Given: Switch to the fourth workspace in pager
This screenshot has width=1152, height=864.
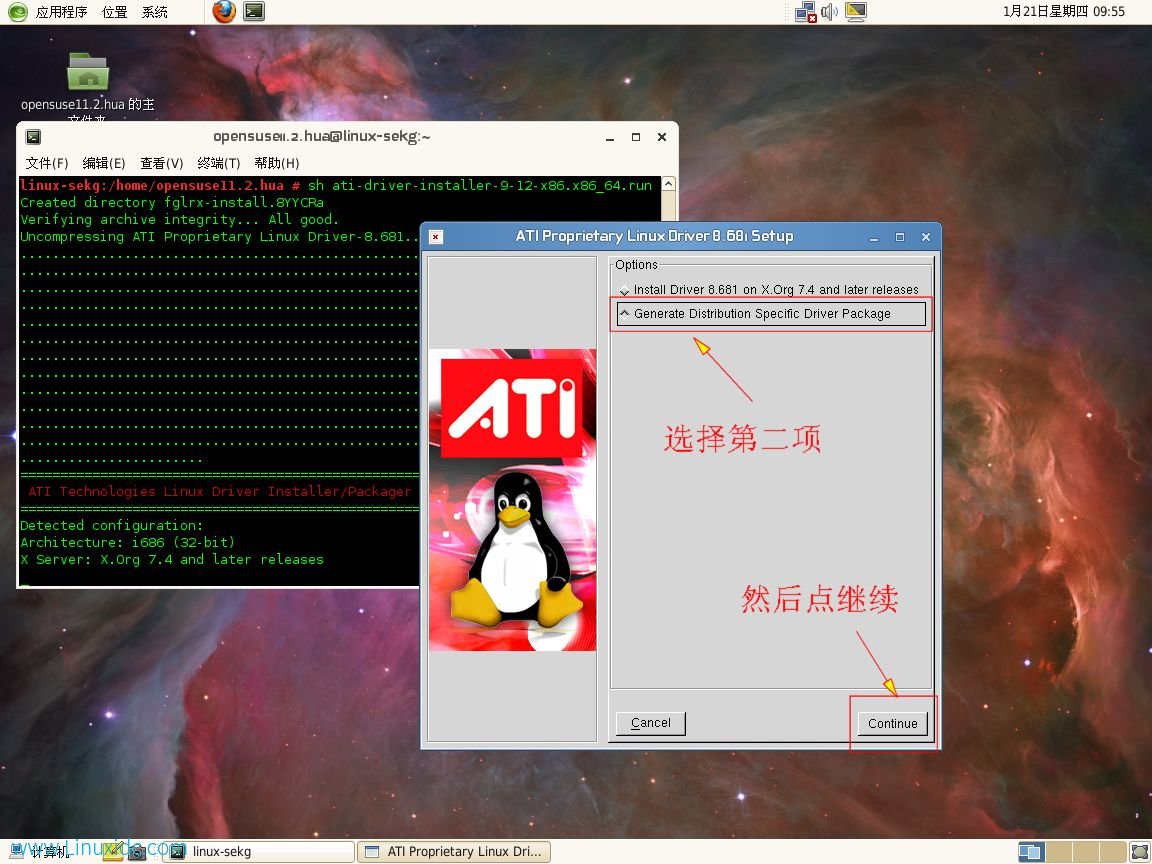Looking at the screenshot, I should pos(1112,852).
